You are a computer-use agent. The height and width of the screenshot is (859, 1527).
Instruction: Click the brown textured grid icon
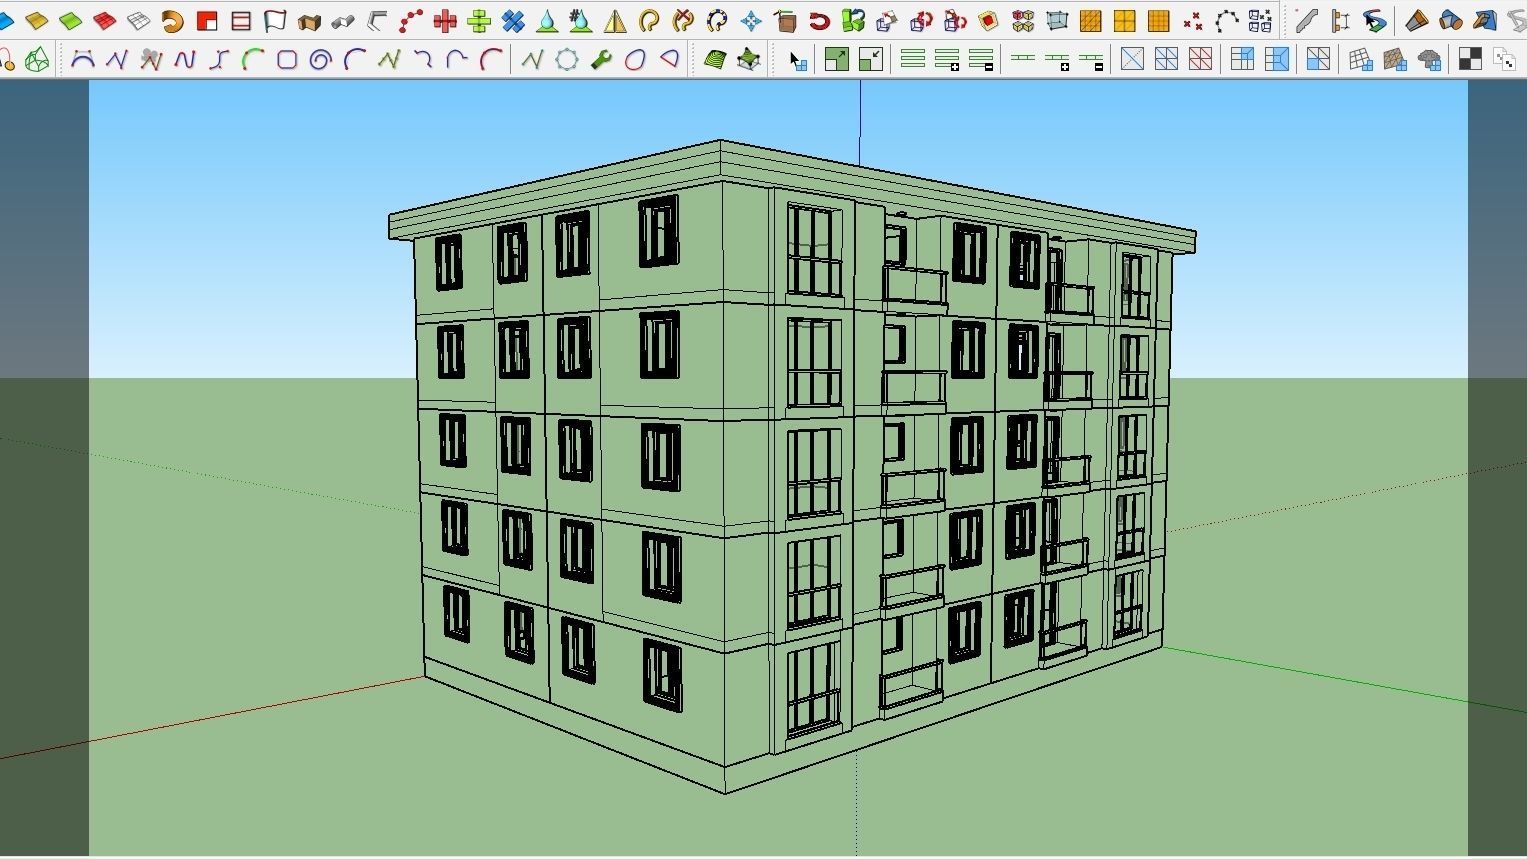point(1395,60)
